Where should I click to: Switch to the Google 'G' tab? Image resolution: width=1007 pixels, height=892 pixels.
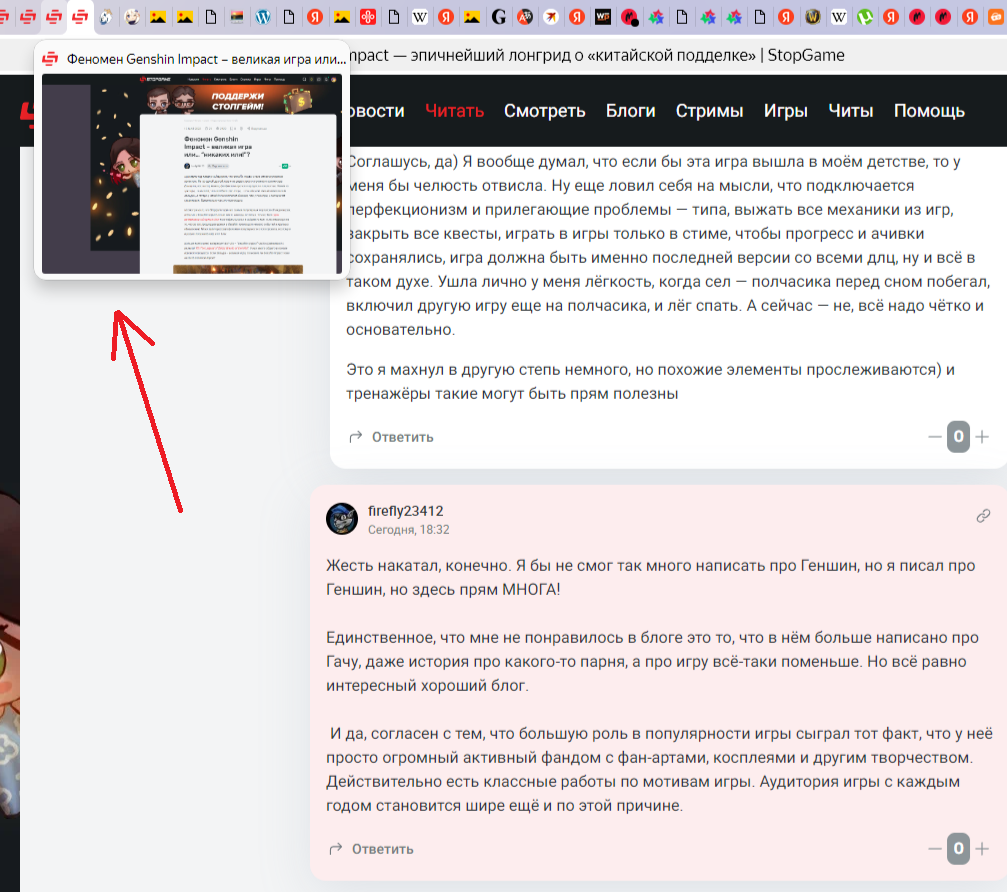tap(498, 17)
